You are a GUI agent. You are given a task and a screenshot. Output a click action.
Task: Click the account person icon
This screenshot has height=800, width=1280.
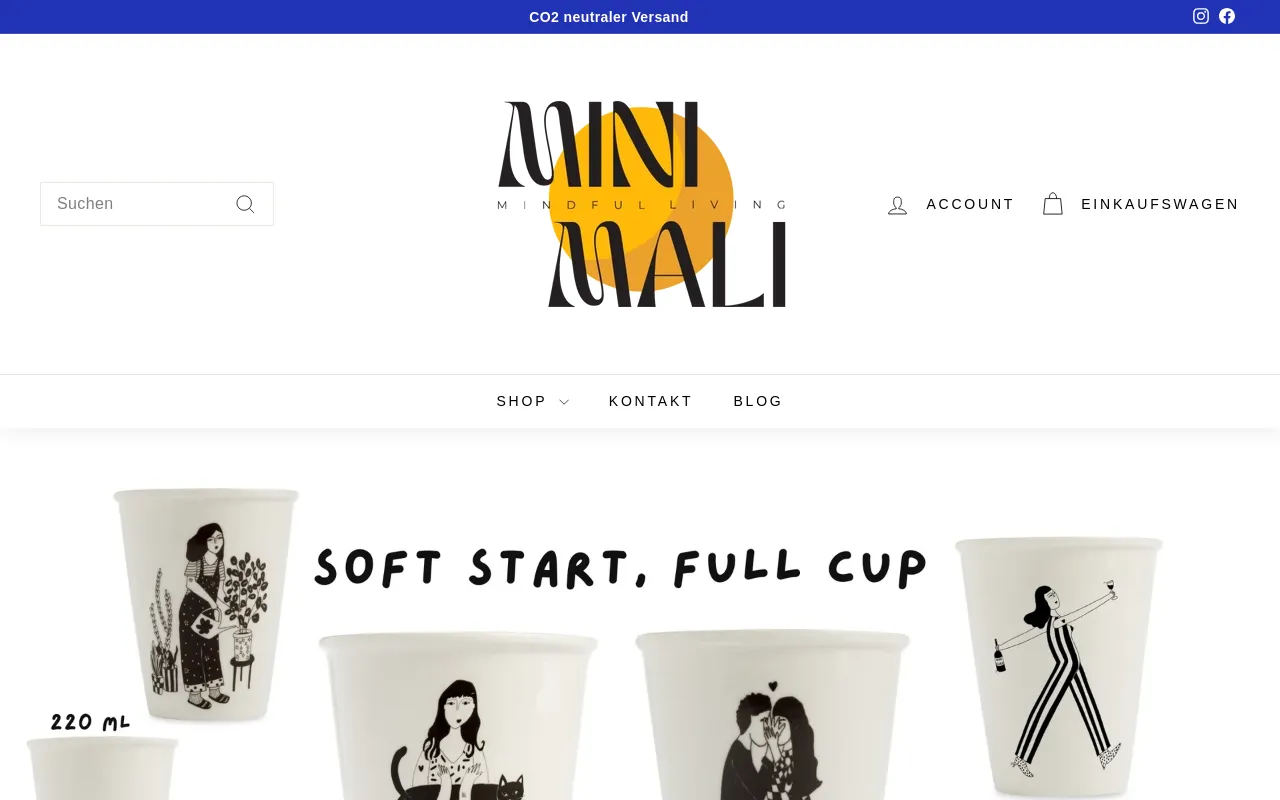pos(897,205)
